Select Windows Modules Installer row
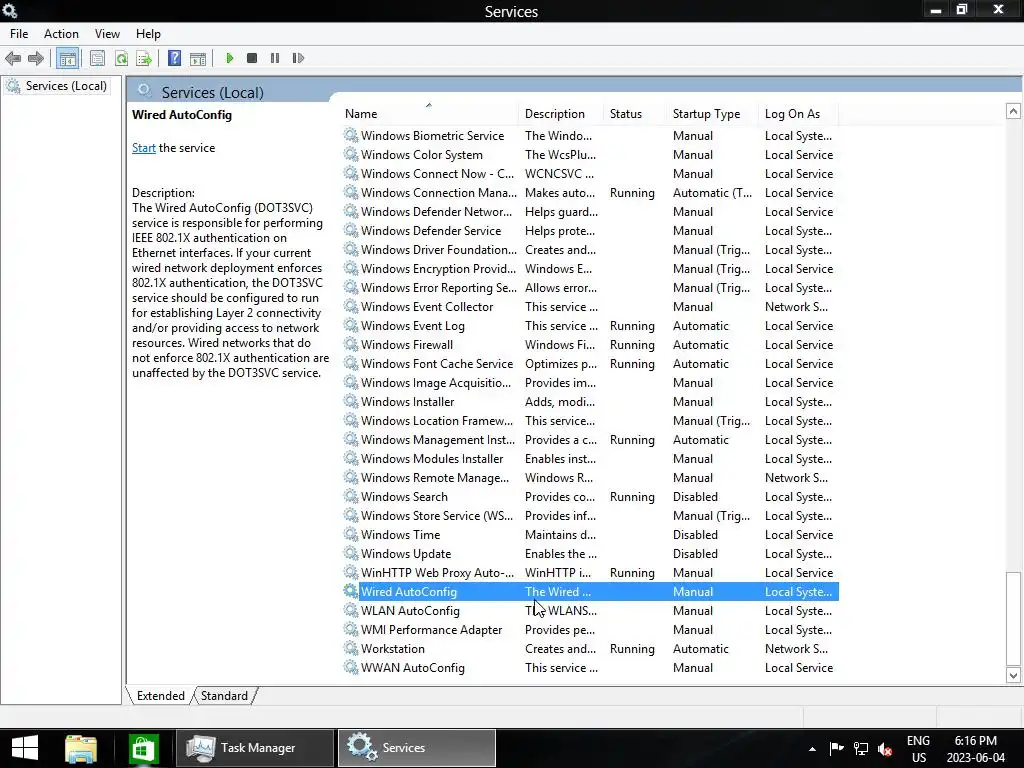The width and height of the screenshot is (1024, 768). point(590,458)
